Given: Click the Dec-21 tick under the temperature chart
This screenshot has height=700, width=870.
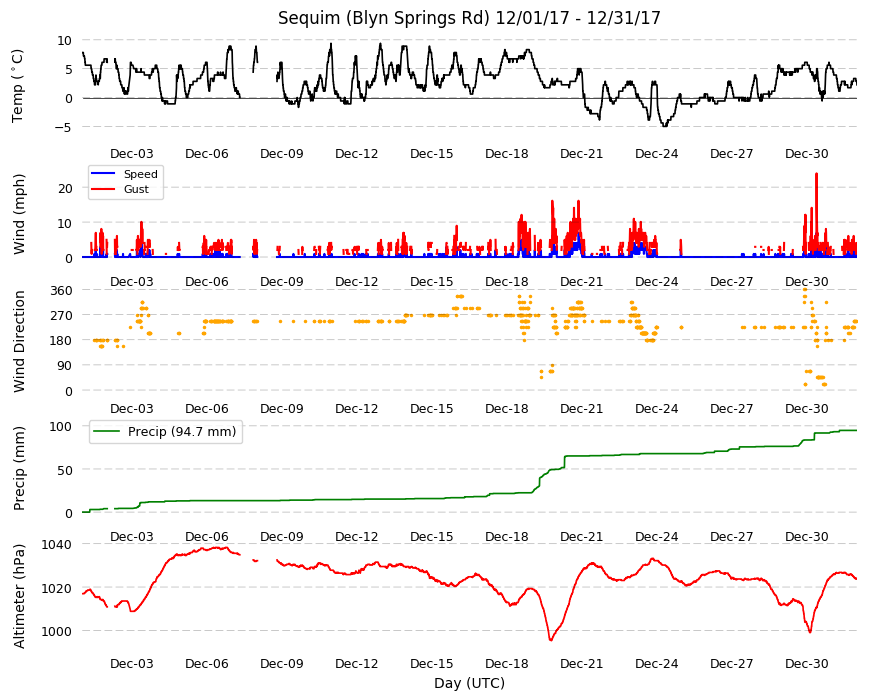Looking at the screenshot, I should pos(581,154).
